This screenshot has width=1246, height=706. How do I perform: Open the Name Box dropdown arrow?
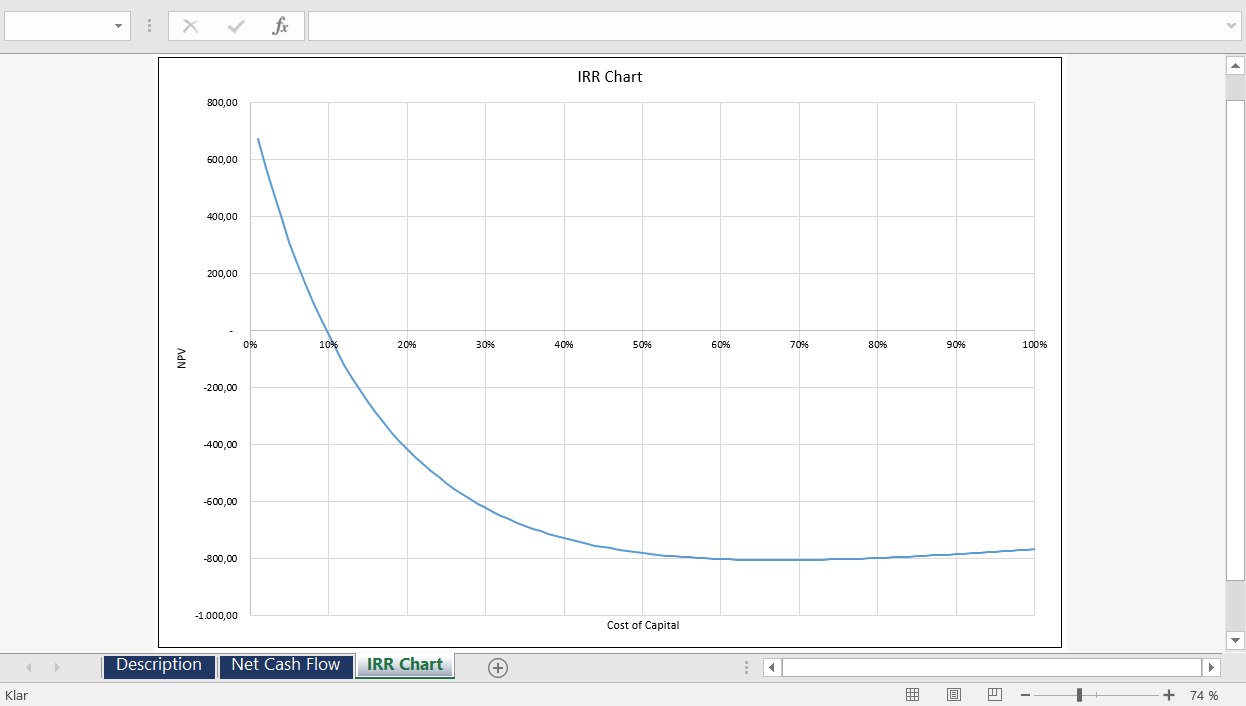click(117, 25)
